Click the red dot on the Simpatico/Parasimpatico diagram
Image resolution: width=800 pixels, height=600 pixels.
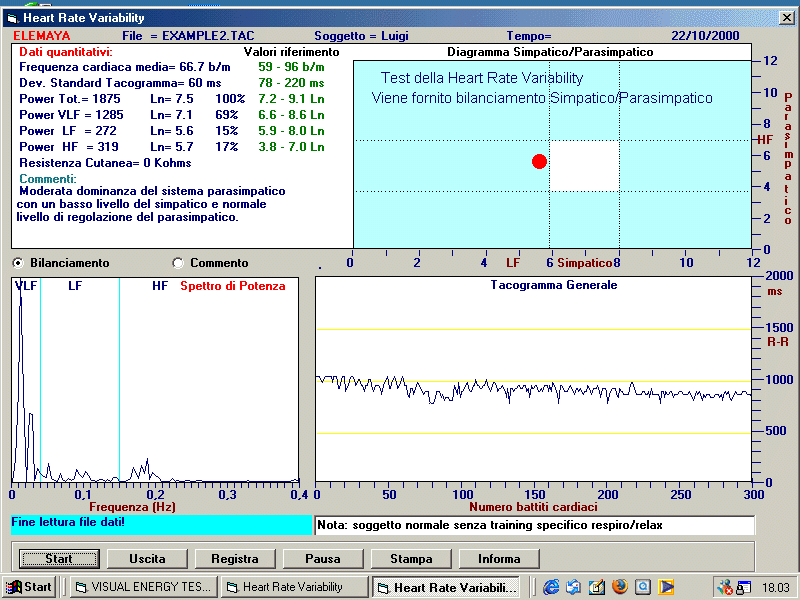539,161
